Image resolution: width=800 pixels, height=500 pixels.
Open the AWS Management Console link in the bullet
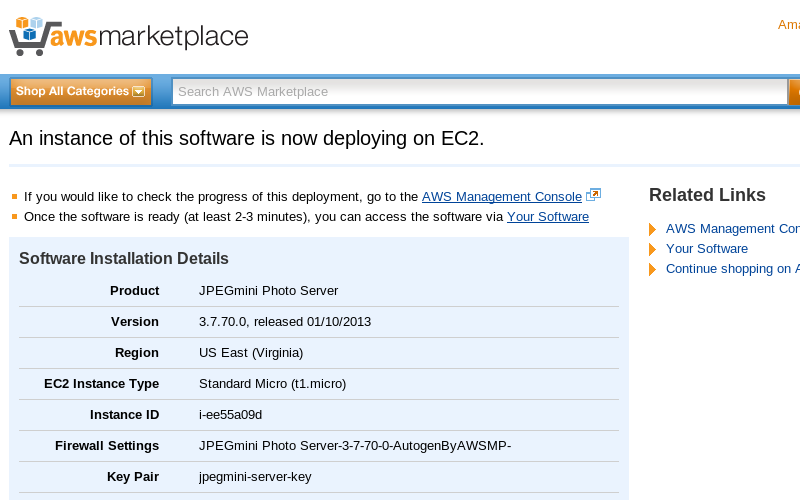(x=502, y=196)
